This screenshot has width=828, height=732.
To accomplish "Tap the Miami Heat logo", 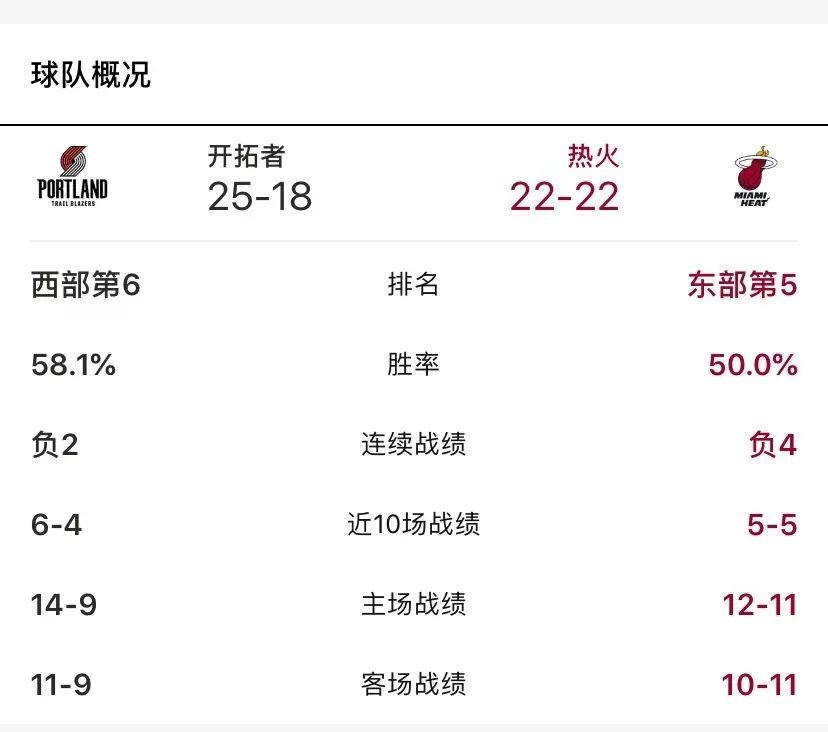I will [x=755, y=176].
